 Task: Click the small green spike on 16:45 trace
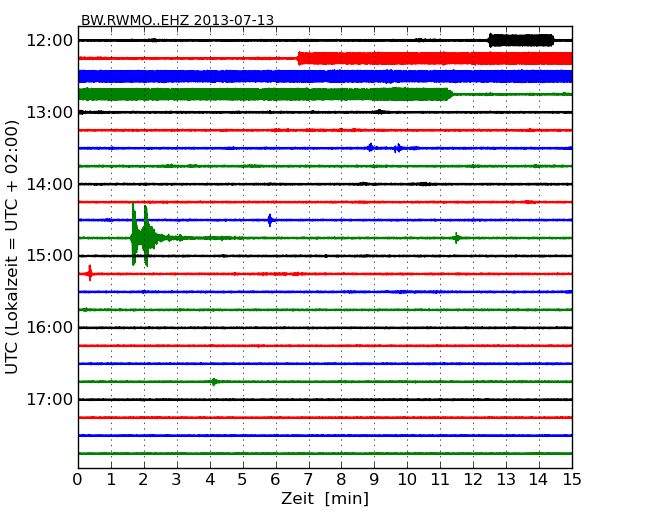click(214, 382)
